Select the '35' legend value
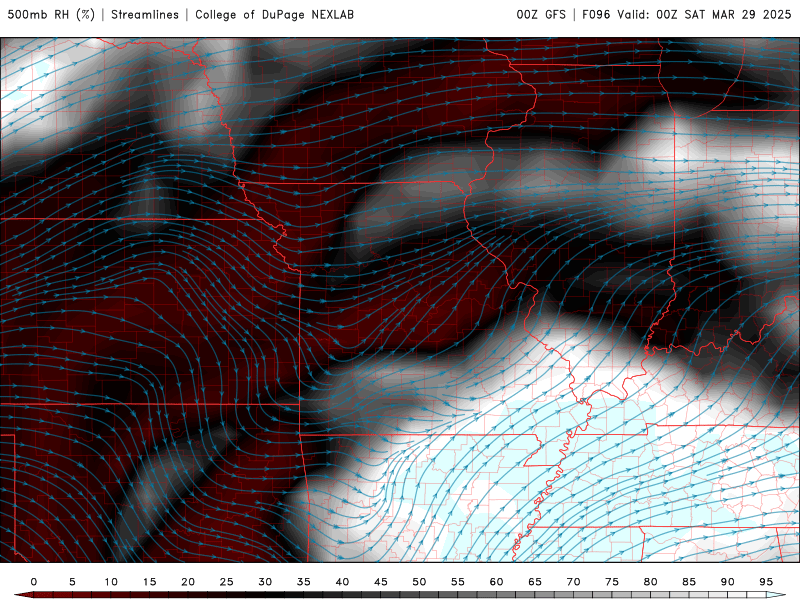Image resolution: width=800 pixels, height=600 pixels. pos(304,582)
